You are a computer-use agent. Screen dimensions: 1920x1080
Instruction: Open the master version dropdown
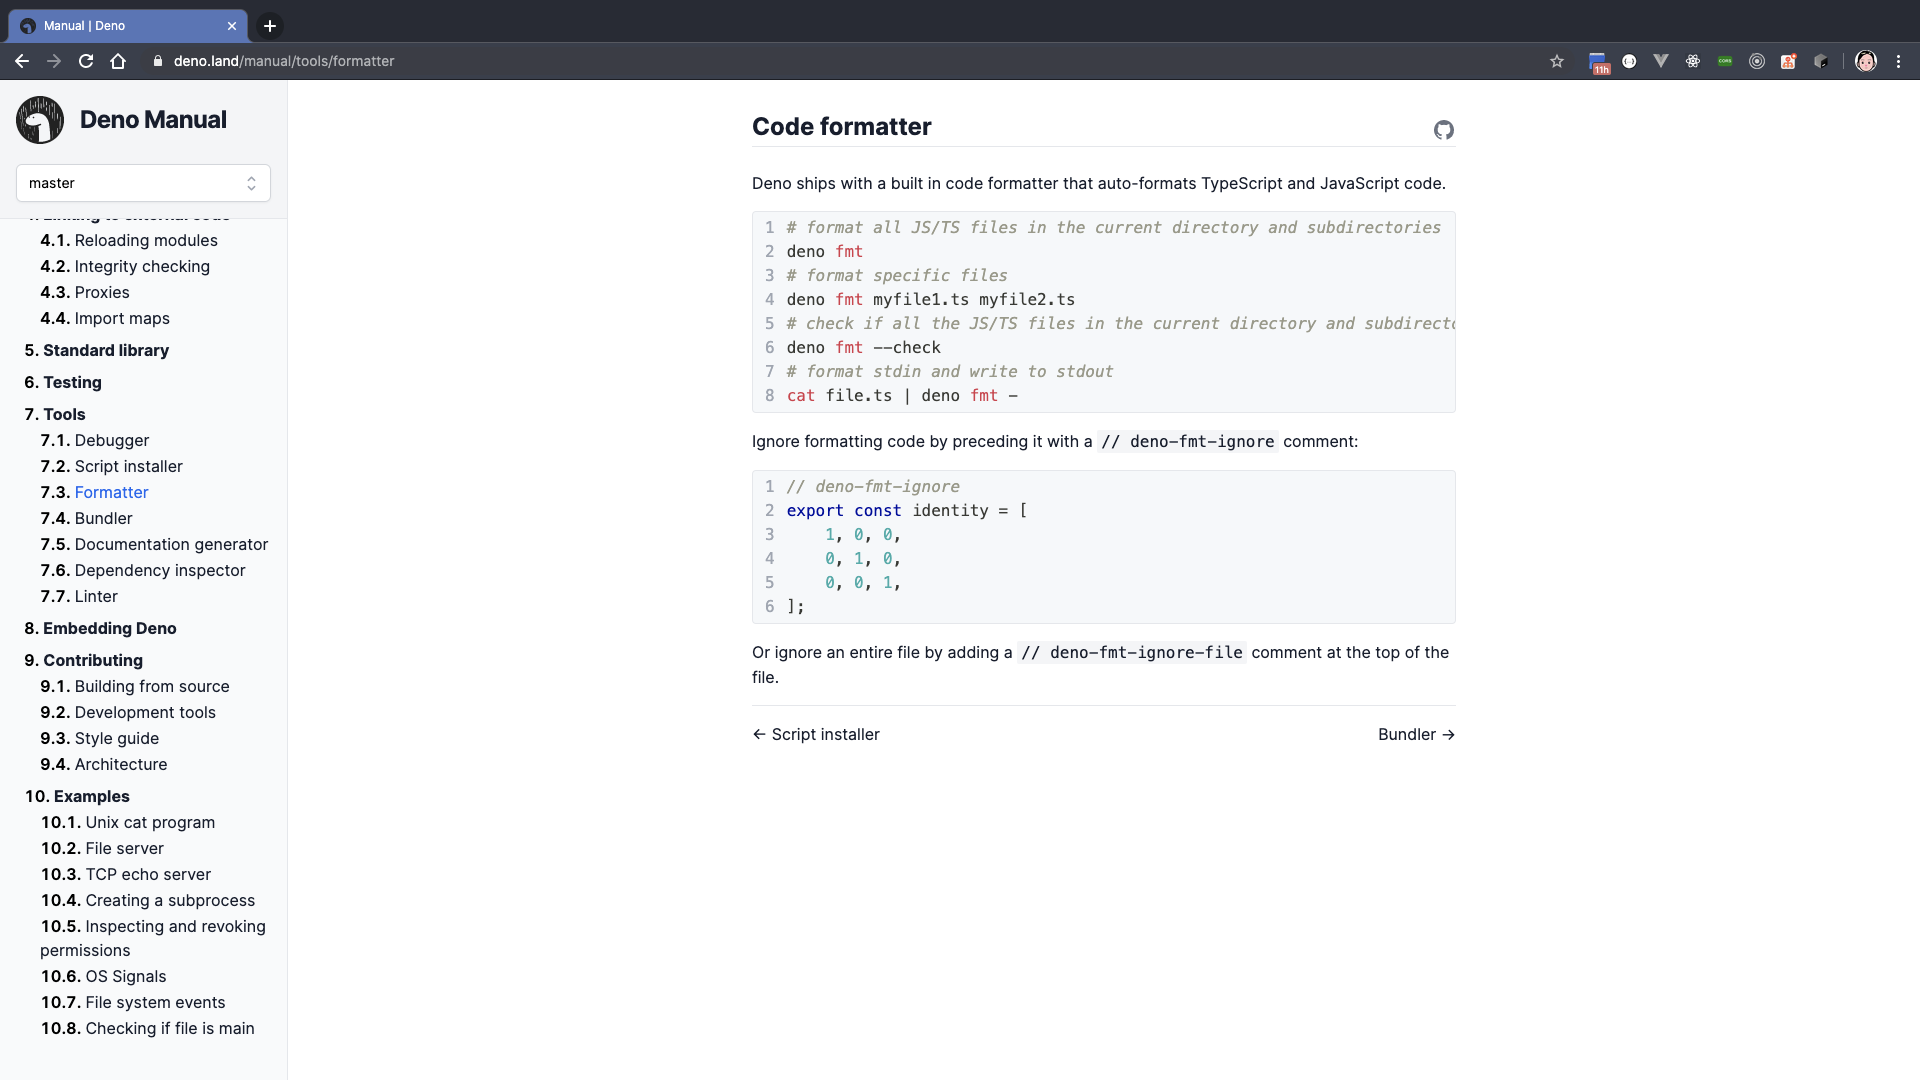pos(143,183)
